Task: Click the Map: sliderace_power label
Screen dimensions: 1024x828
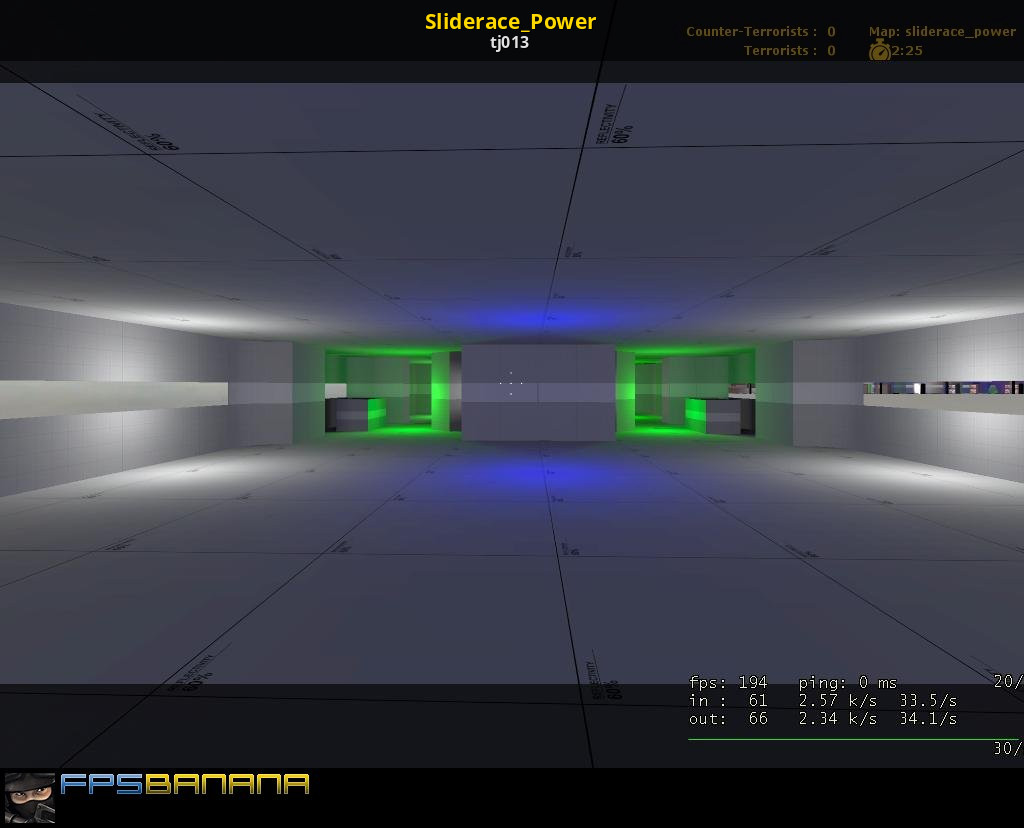Action: pyautogui.click(x=942, y=31)
